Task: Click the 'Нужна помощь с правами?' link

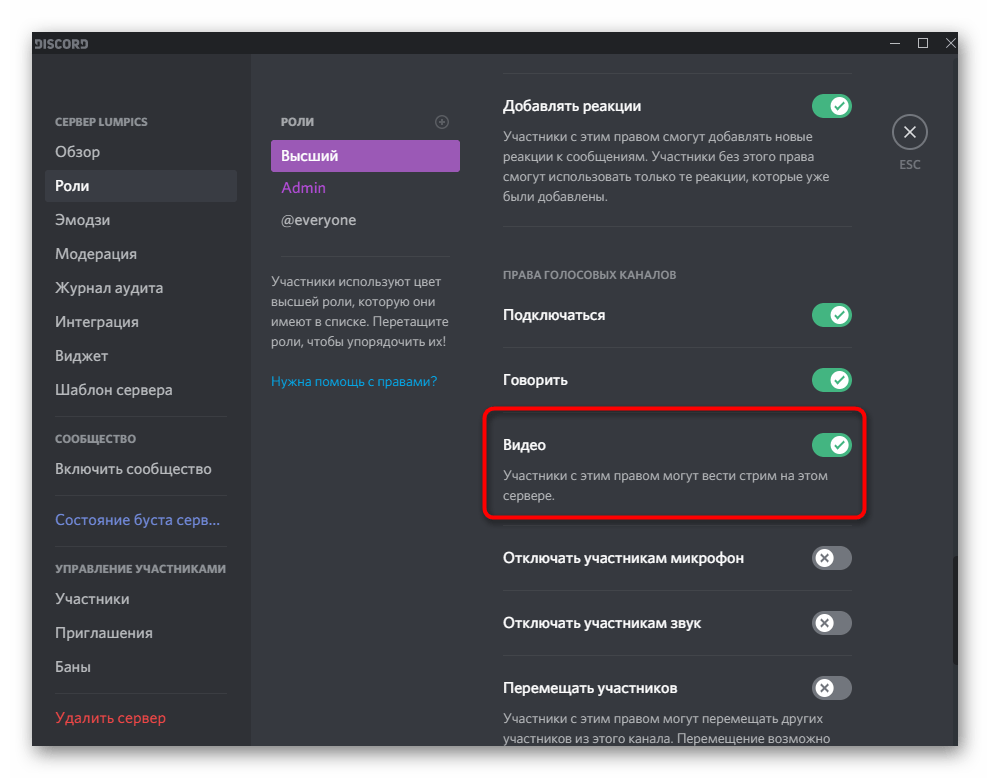Action: tap(354, 381)
